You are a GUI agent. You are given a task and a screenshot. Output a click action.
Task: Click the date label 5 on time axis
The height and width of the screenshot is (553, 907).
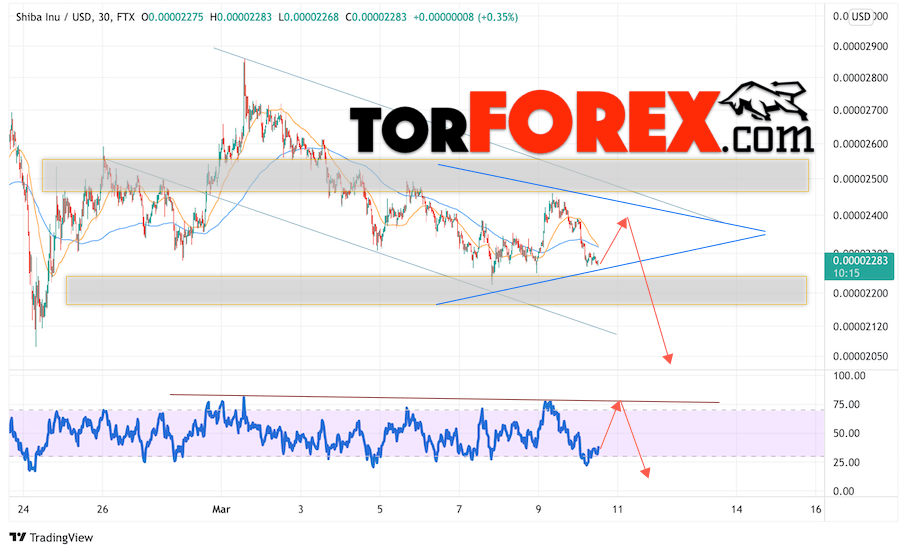click(x=379, y=510)
